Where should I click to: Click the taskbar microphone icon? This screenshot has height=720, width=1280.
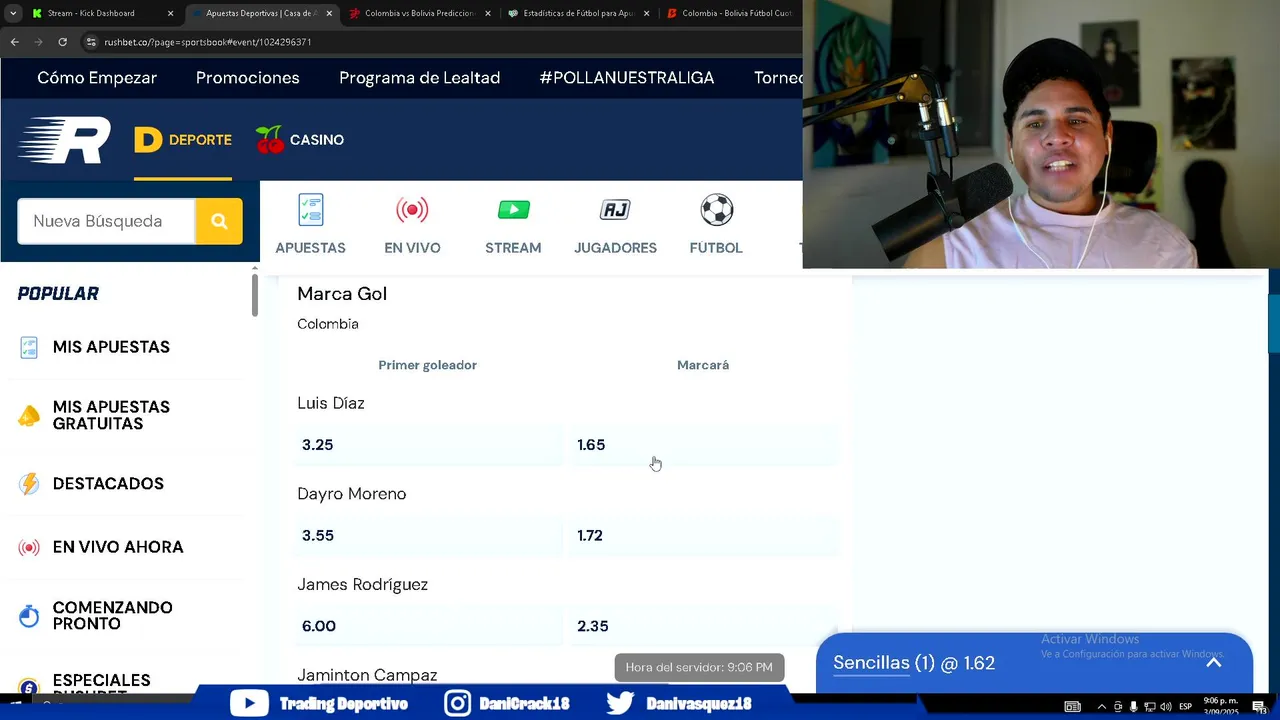(x=1133, y=707)
